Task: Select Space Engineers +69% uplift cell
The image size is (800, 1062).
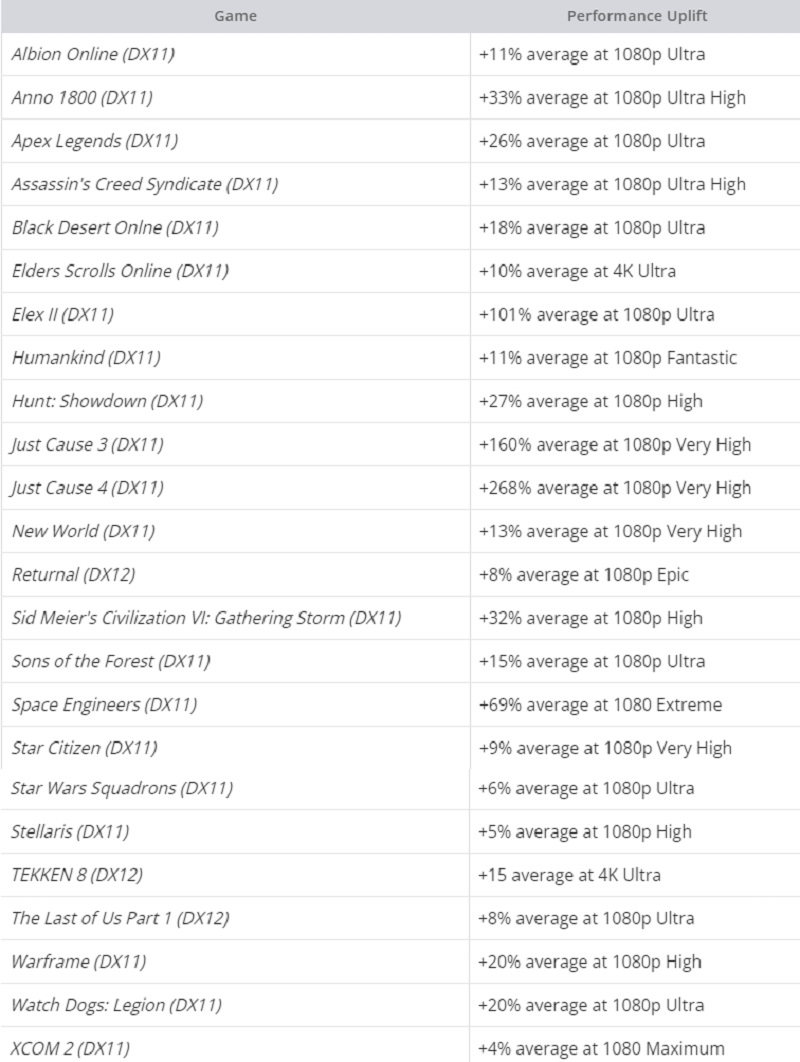Action: 635,704
